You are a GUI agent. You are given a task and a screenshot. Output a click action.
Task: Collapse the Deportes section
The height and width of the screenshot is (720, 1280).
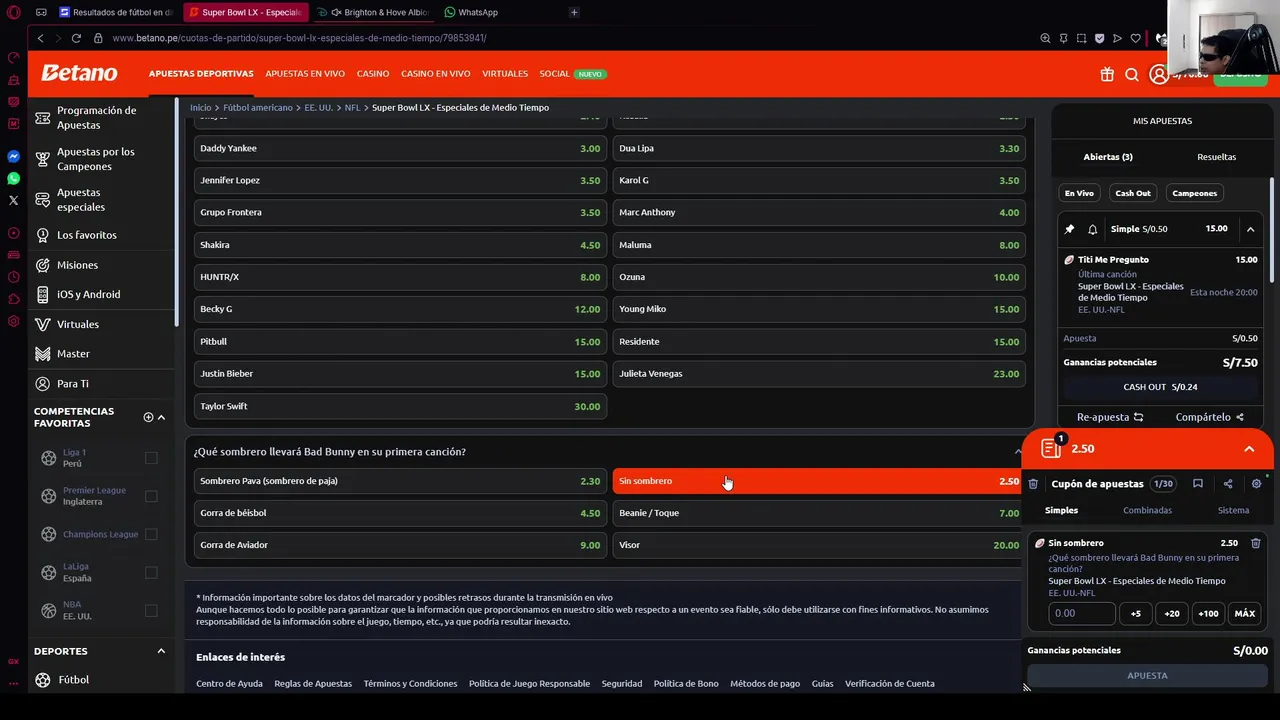[x=161, y=651]
